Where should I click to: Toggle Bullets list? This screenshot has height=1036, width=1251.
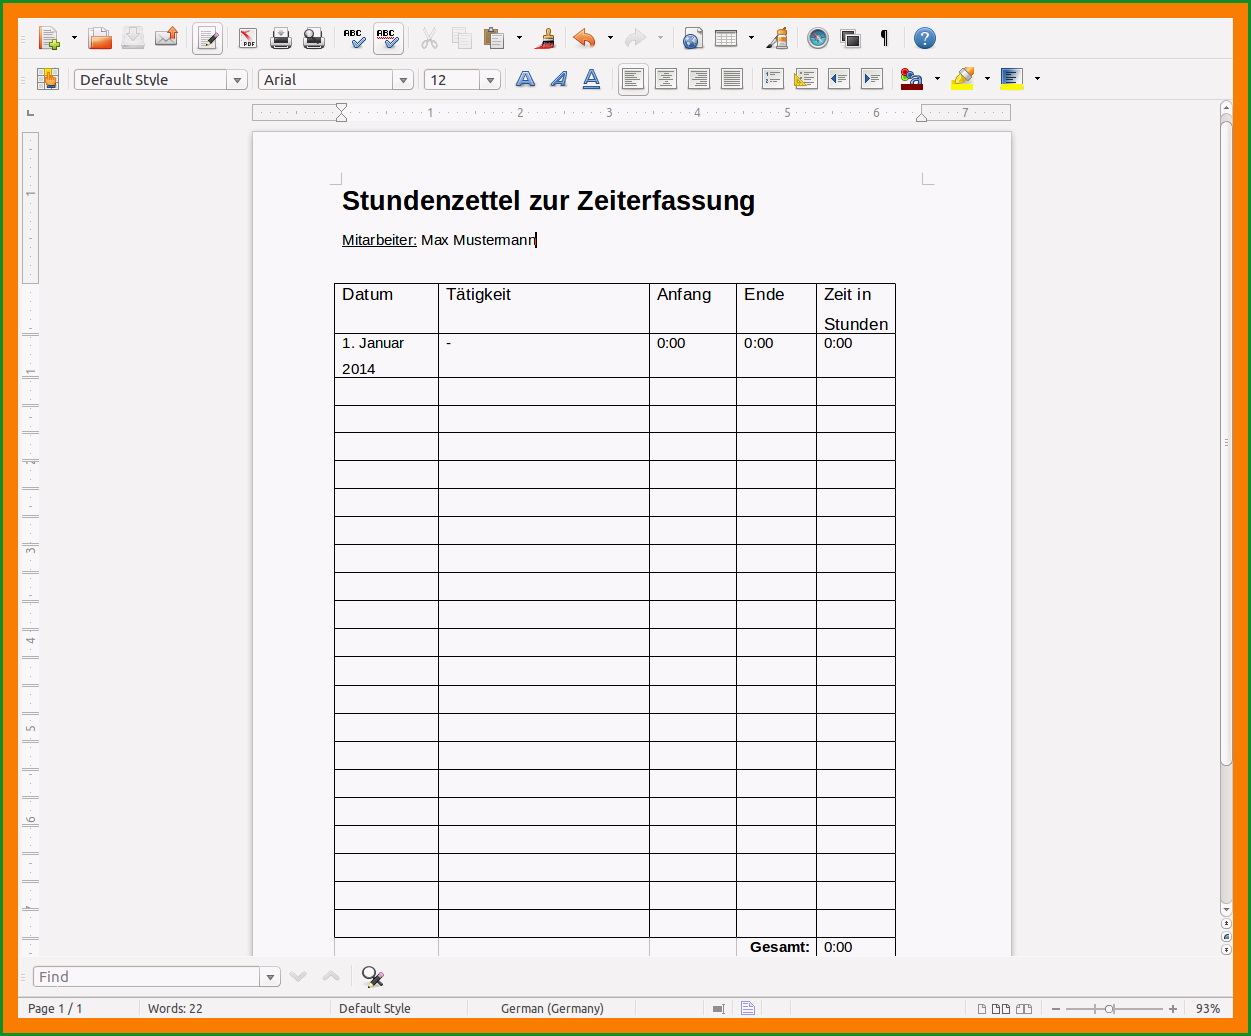(805, 79)
